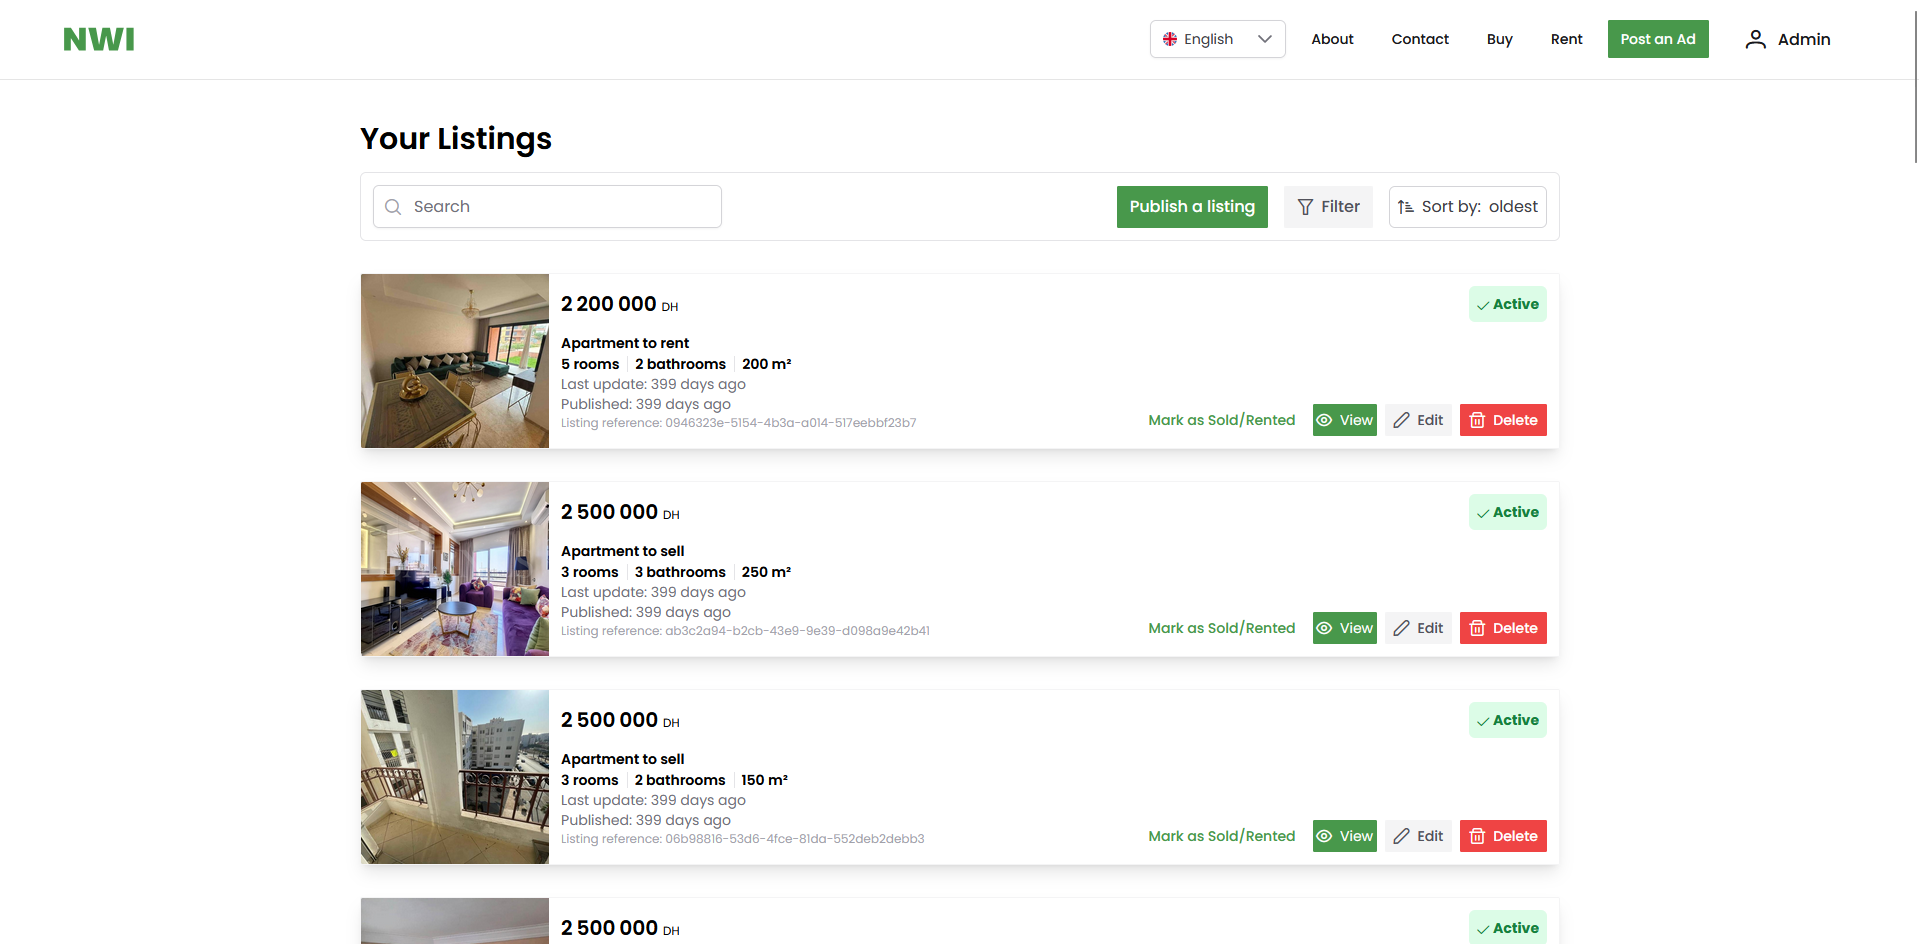Expand the language selector chevron
This screenshot has height=944, width=1919.
[1266, 39]
